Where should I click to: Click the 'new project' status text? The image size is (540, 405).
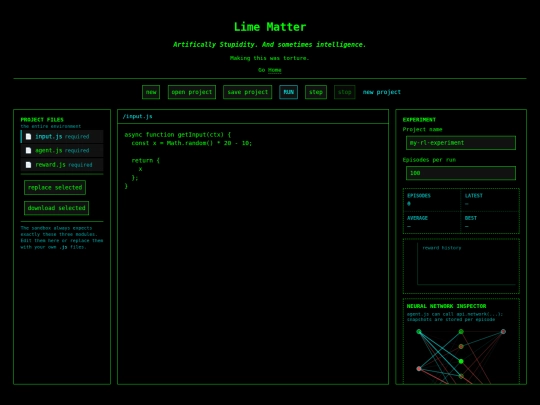click(382, 92)
